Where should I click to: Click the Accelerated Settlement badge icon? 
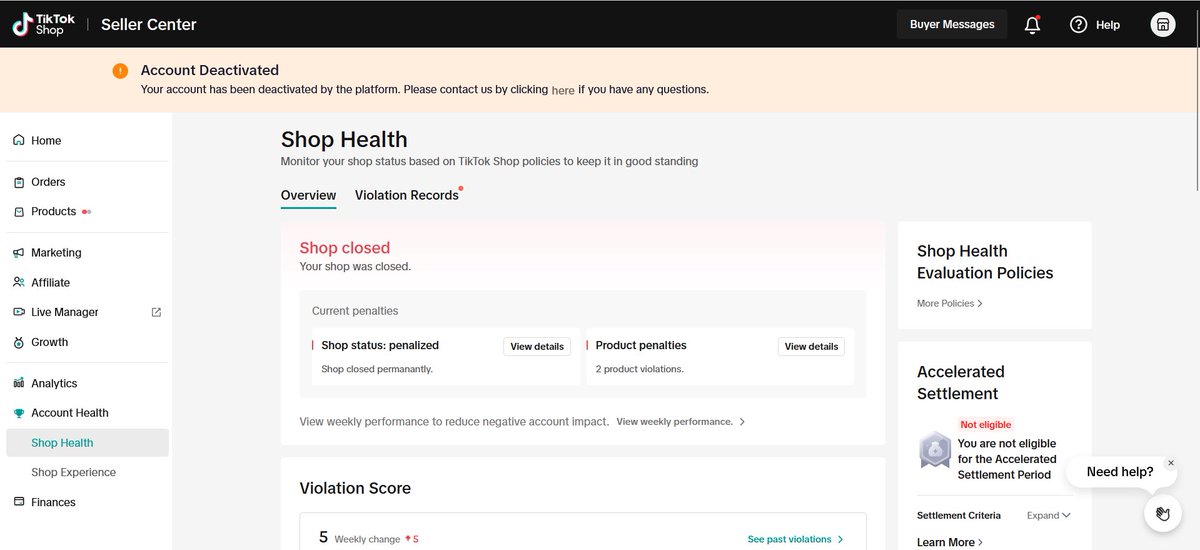[935, 450]
